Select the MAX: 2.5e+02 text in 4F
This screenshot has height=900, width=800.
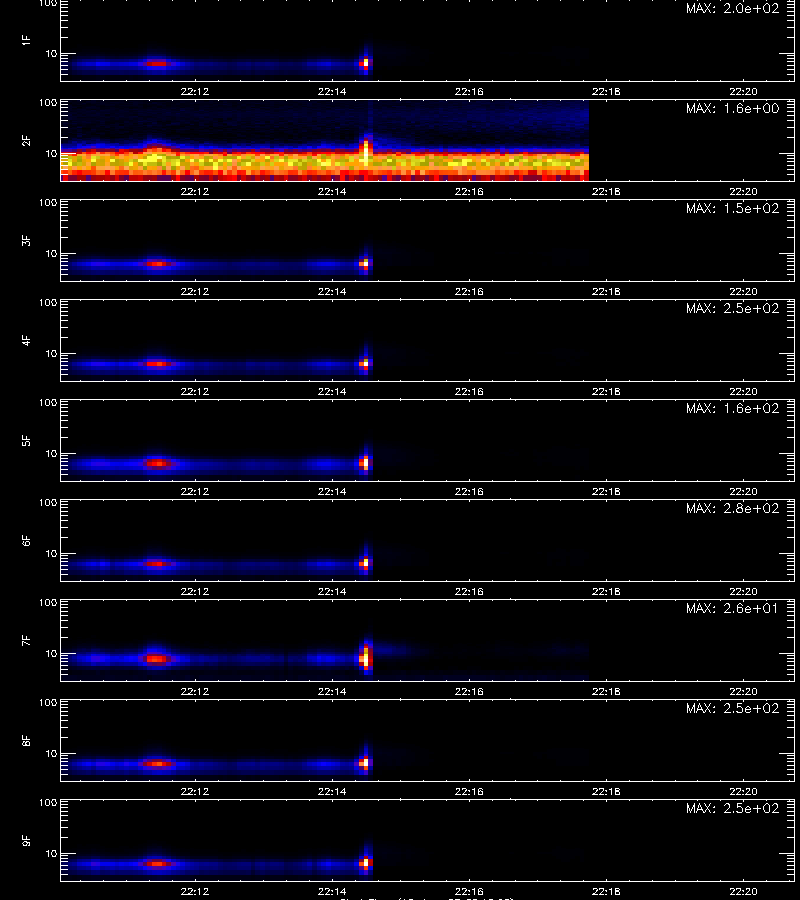pyautogui.click(x=732, y=308)
